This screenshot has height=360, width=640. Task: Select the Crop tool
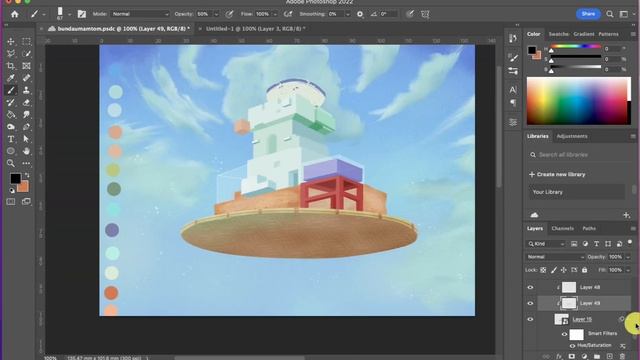(x=11, y=66)
